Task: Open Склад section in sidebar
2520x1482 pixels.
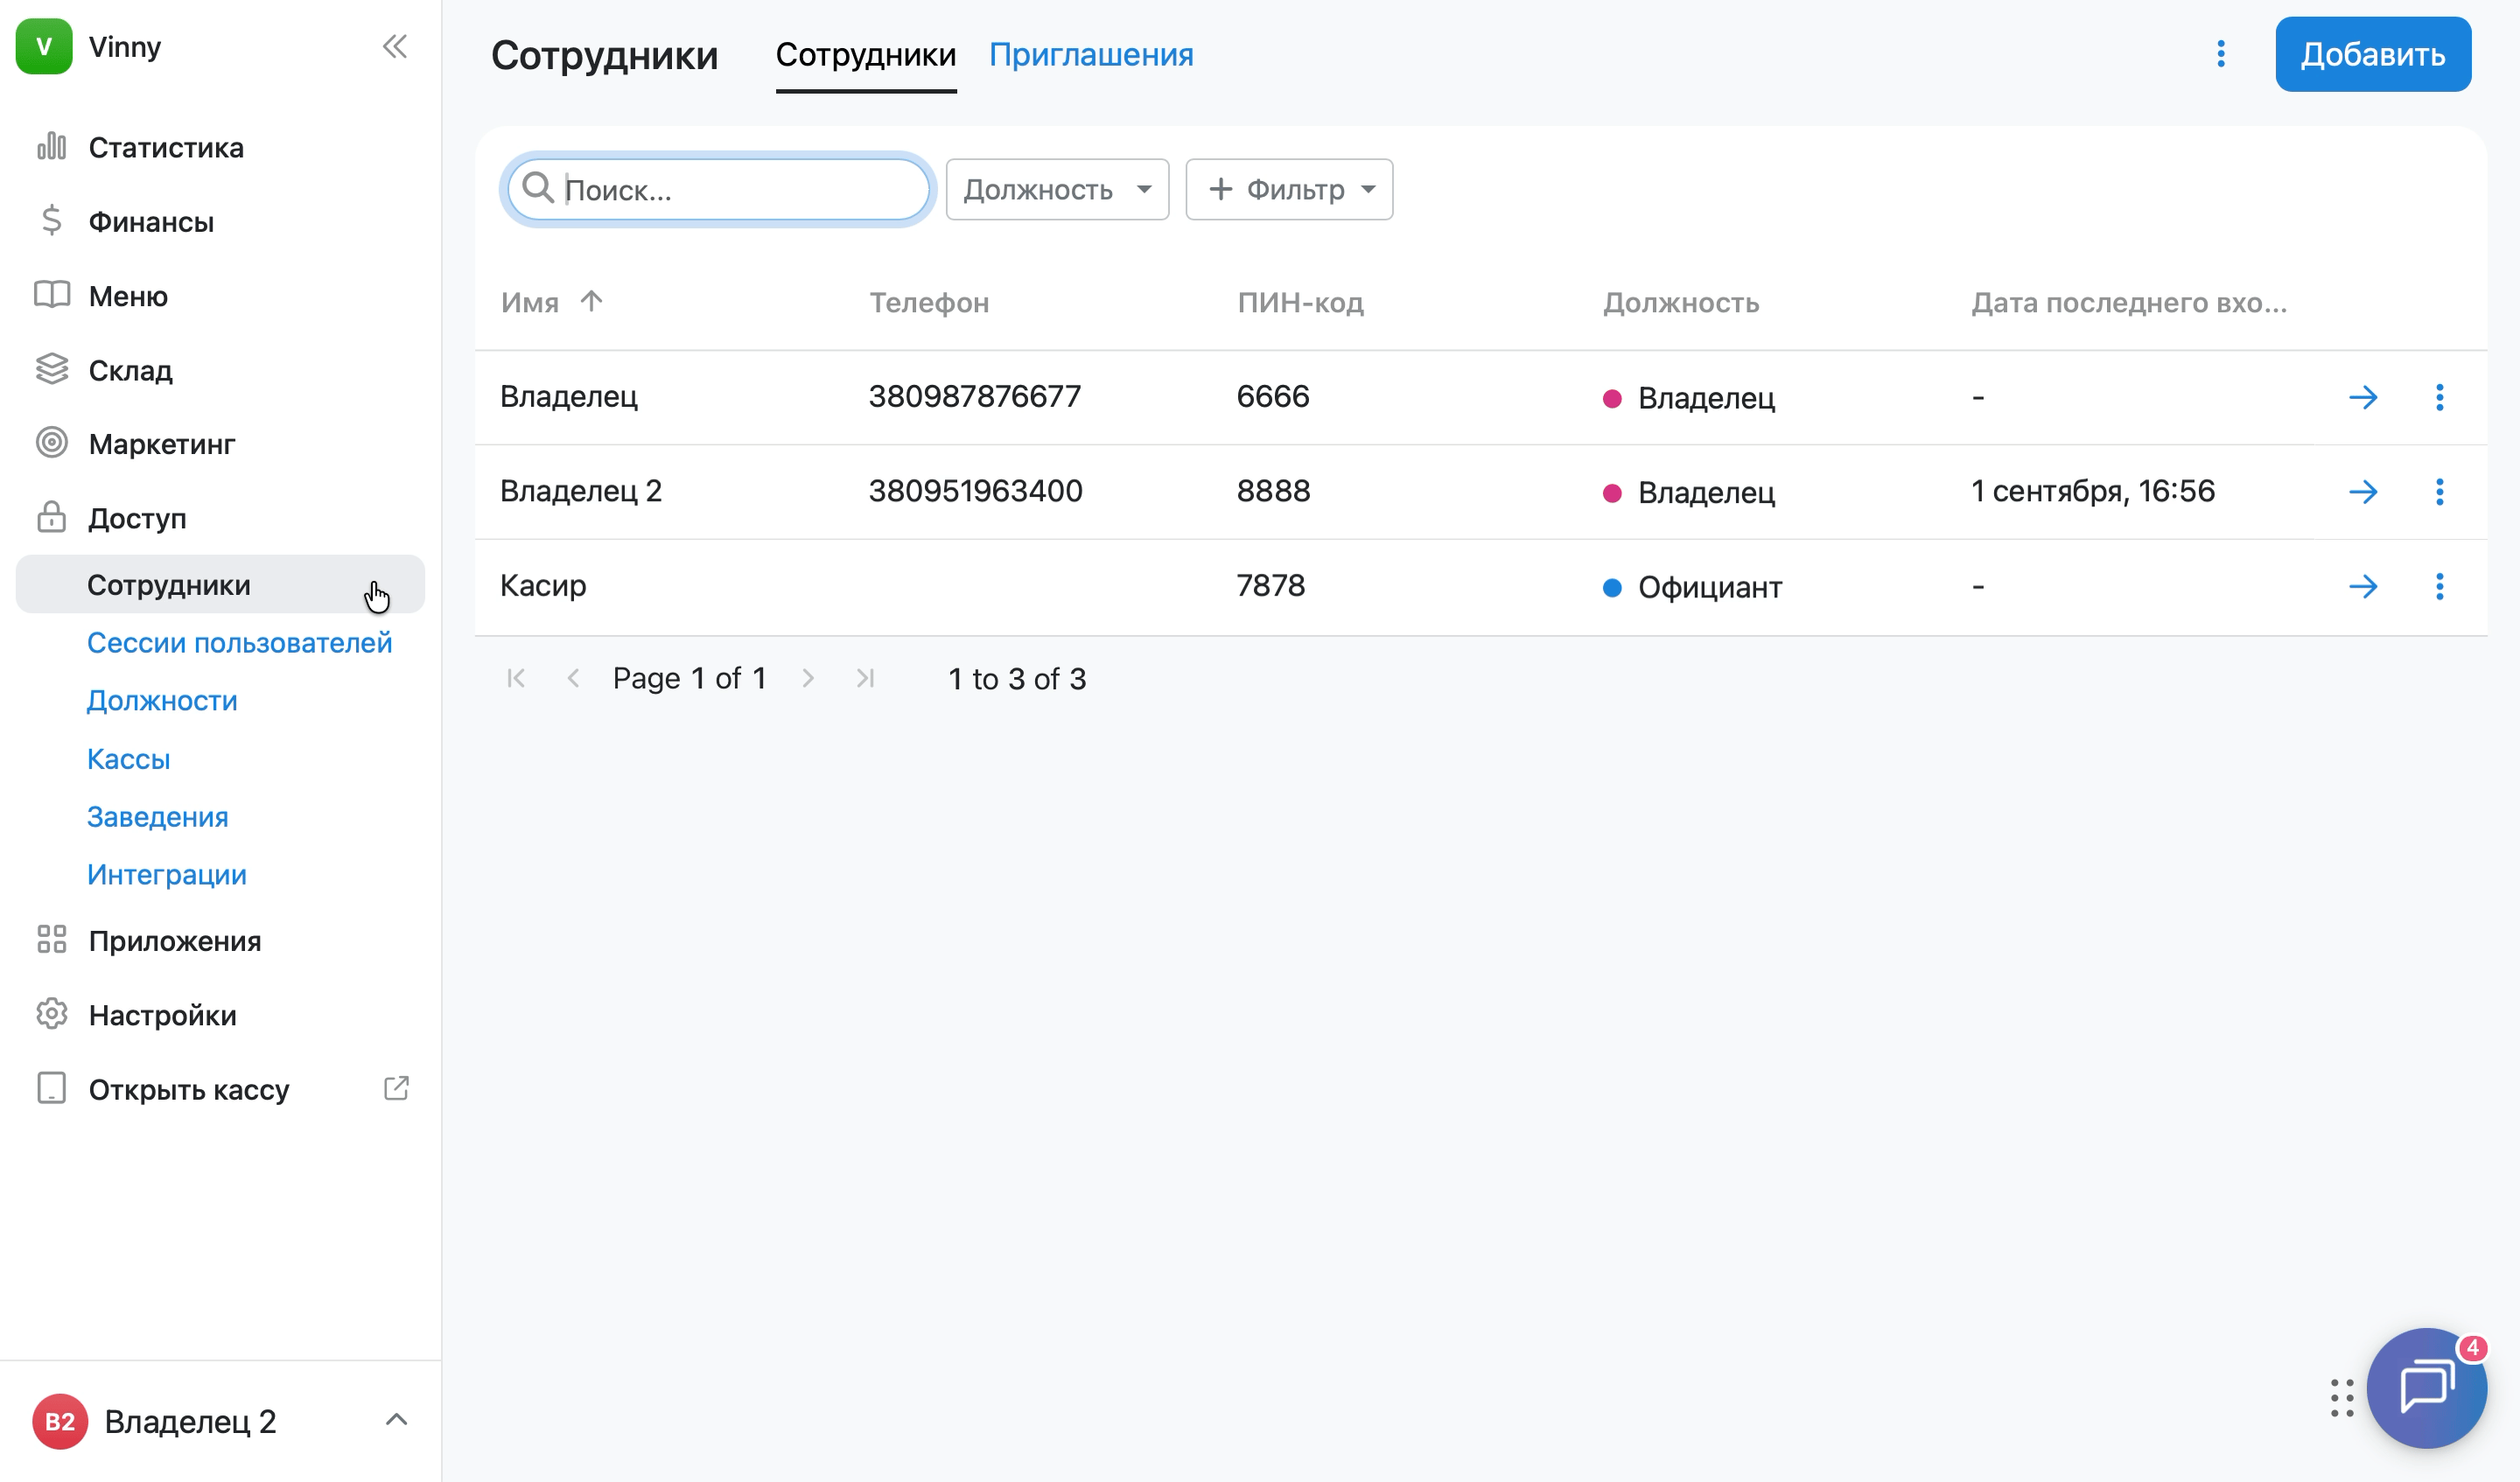Action: pos(131,370)
